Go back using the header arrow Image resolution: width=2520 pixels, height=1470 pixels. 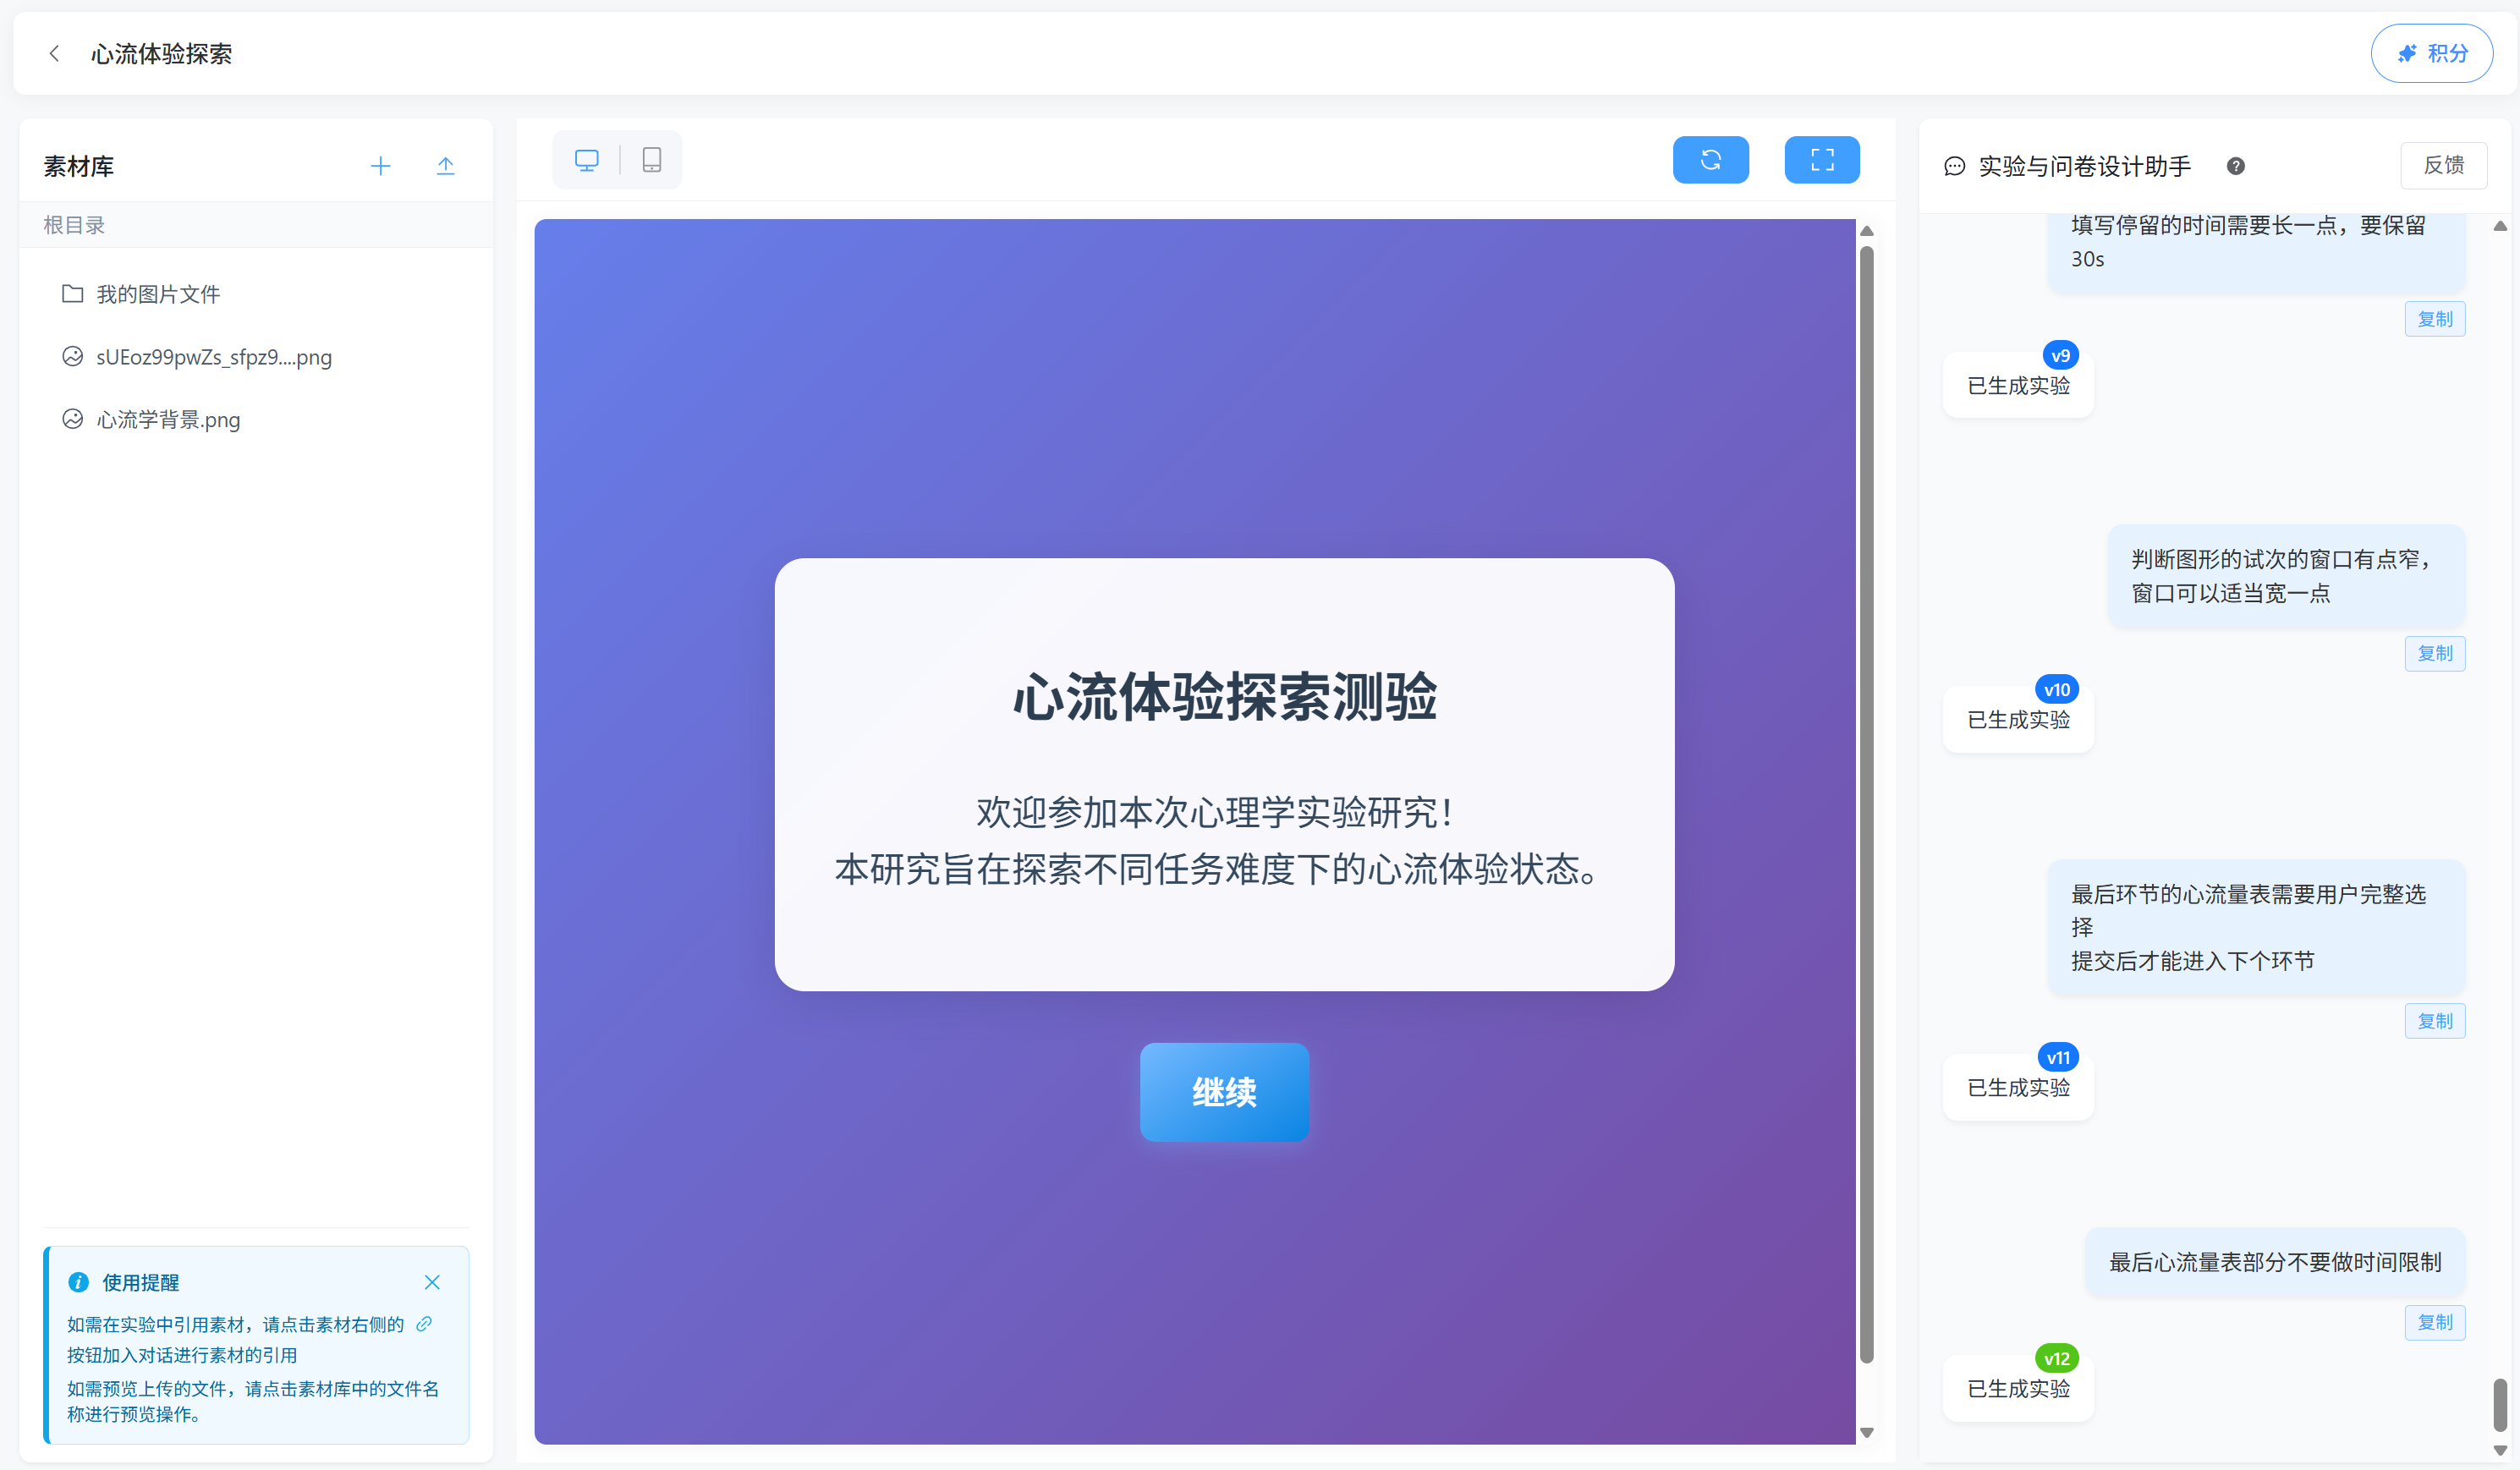(x=54, y=53)
